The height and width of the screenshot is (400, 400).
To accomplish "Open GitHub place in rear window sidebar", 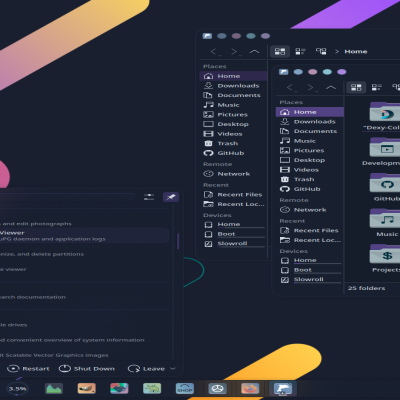I will tap(233, 153).
